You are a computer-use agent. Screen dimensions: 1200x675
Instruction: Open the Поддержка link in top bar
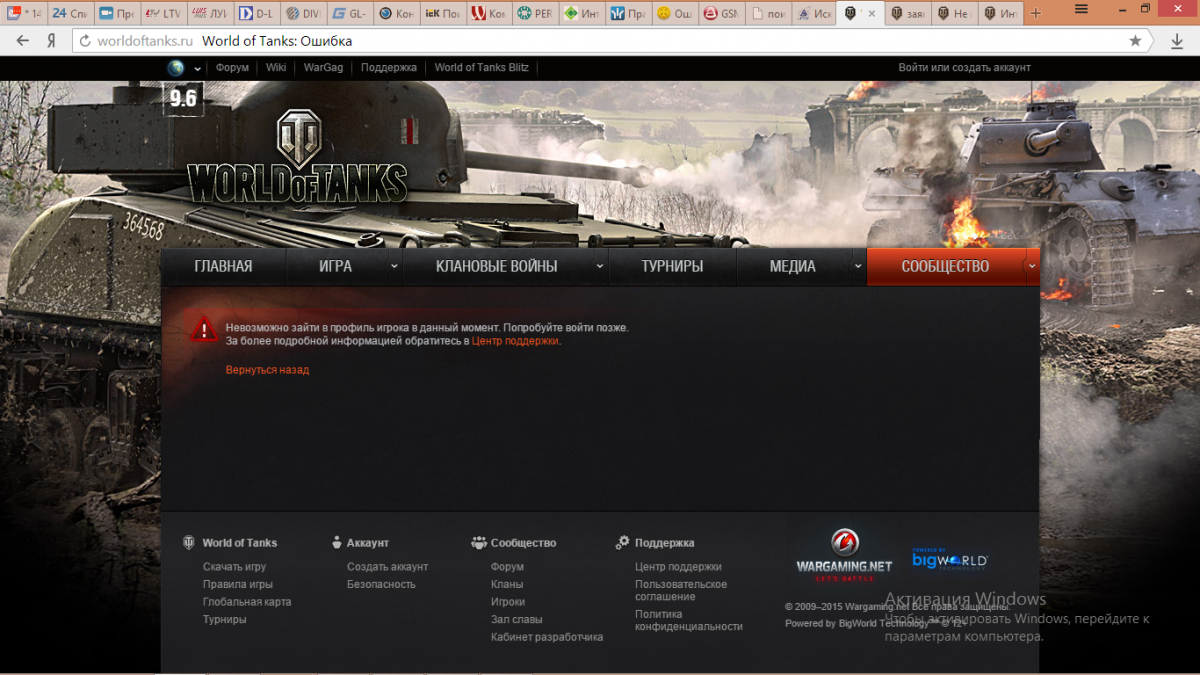pos(389,68)
